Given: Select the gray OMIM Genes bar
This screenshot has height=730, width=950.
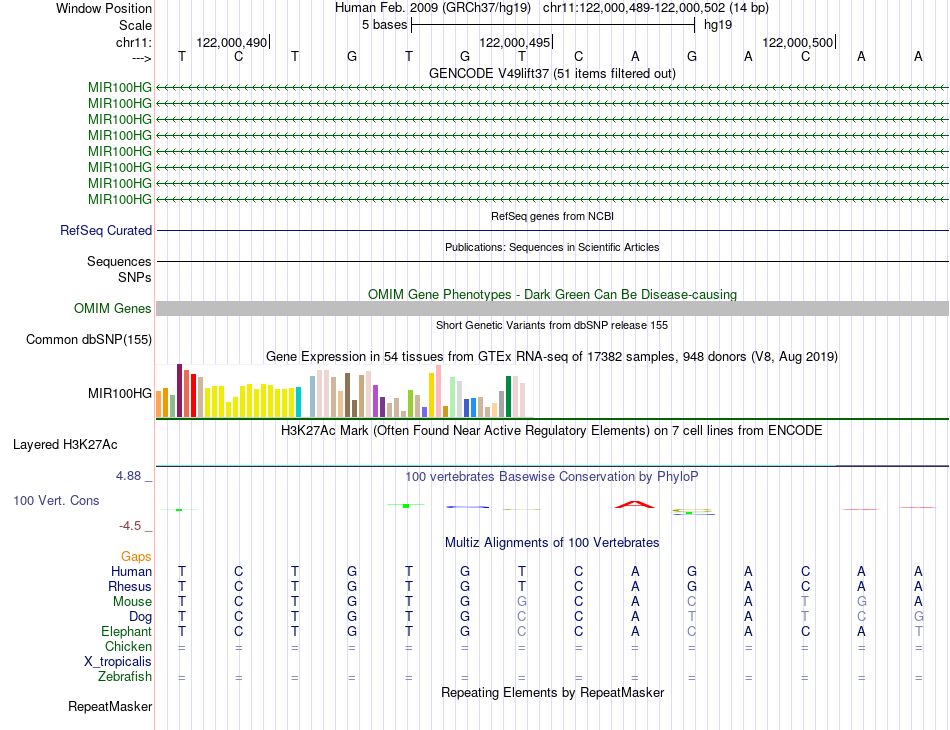Looking at the screenshot, I should pyautogui.click(x=552, y=308).
